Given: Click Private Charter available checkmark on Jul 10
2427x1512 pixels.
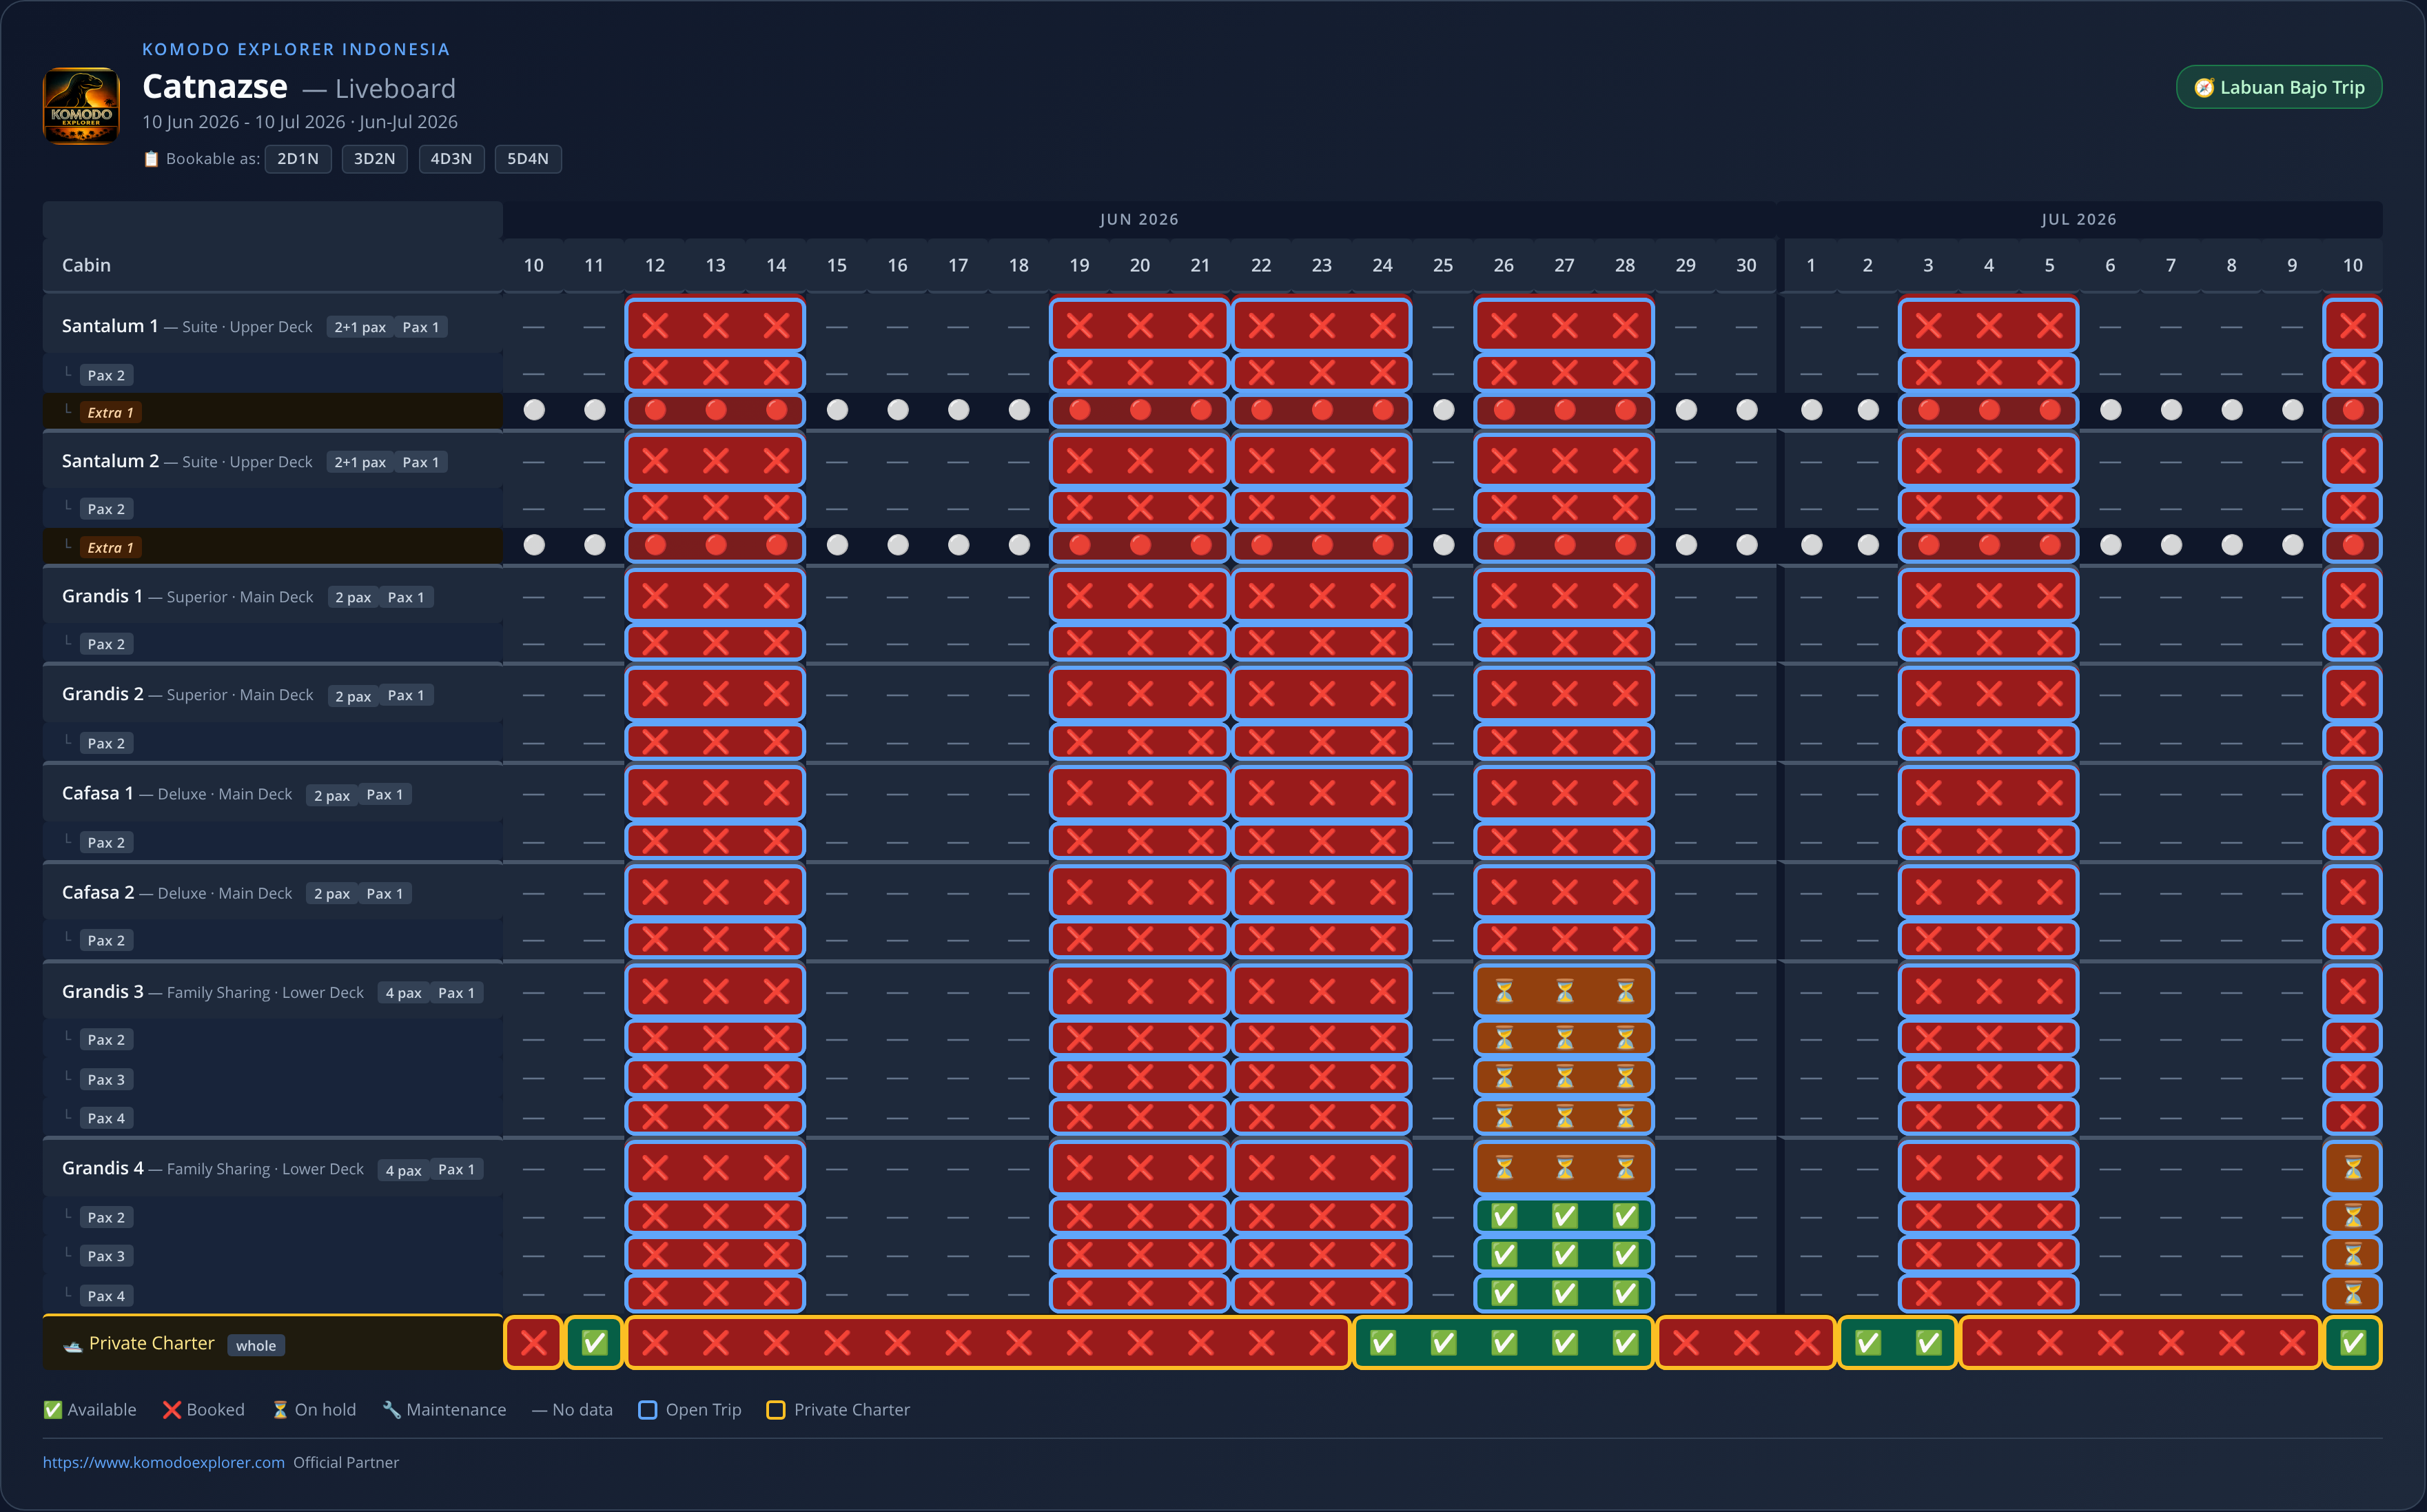Looking at the screenshot, I should coord(2352,1342).
